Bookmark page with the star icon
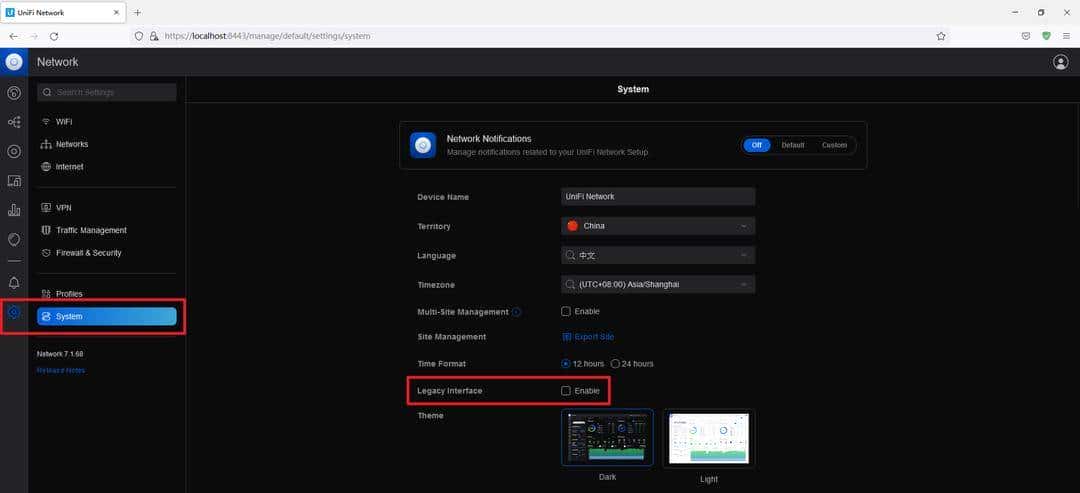1080x493 pixels. pos(941,36)
